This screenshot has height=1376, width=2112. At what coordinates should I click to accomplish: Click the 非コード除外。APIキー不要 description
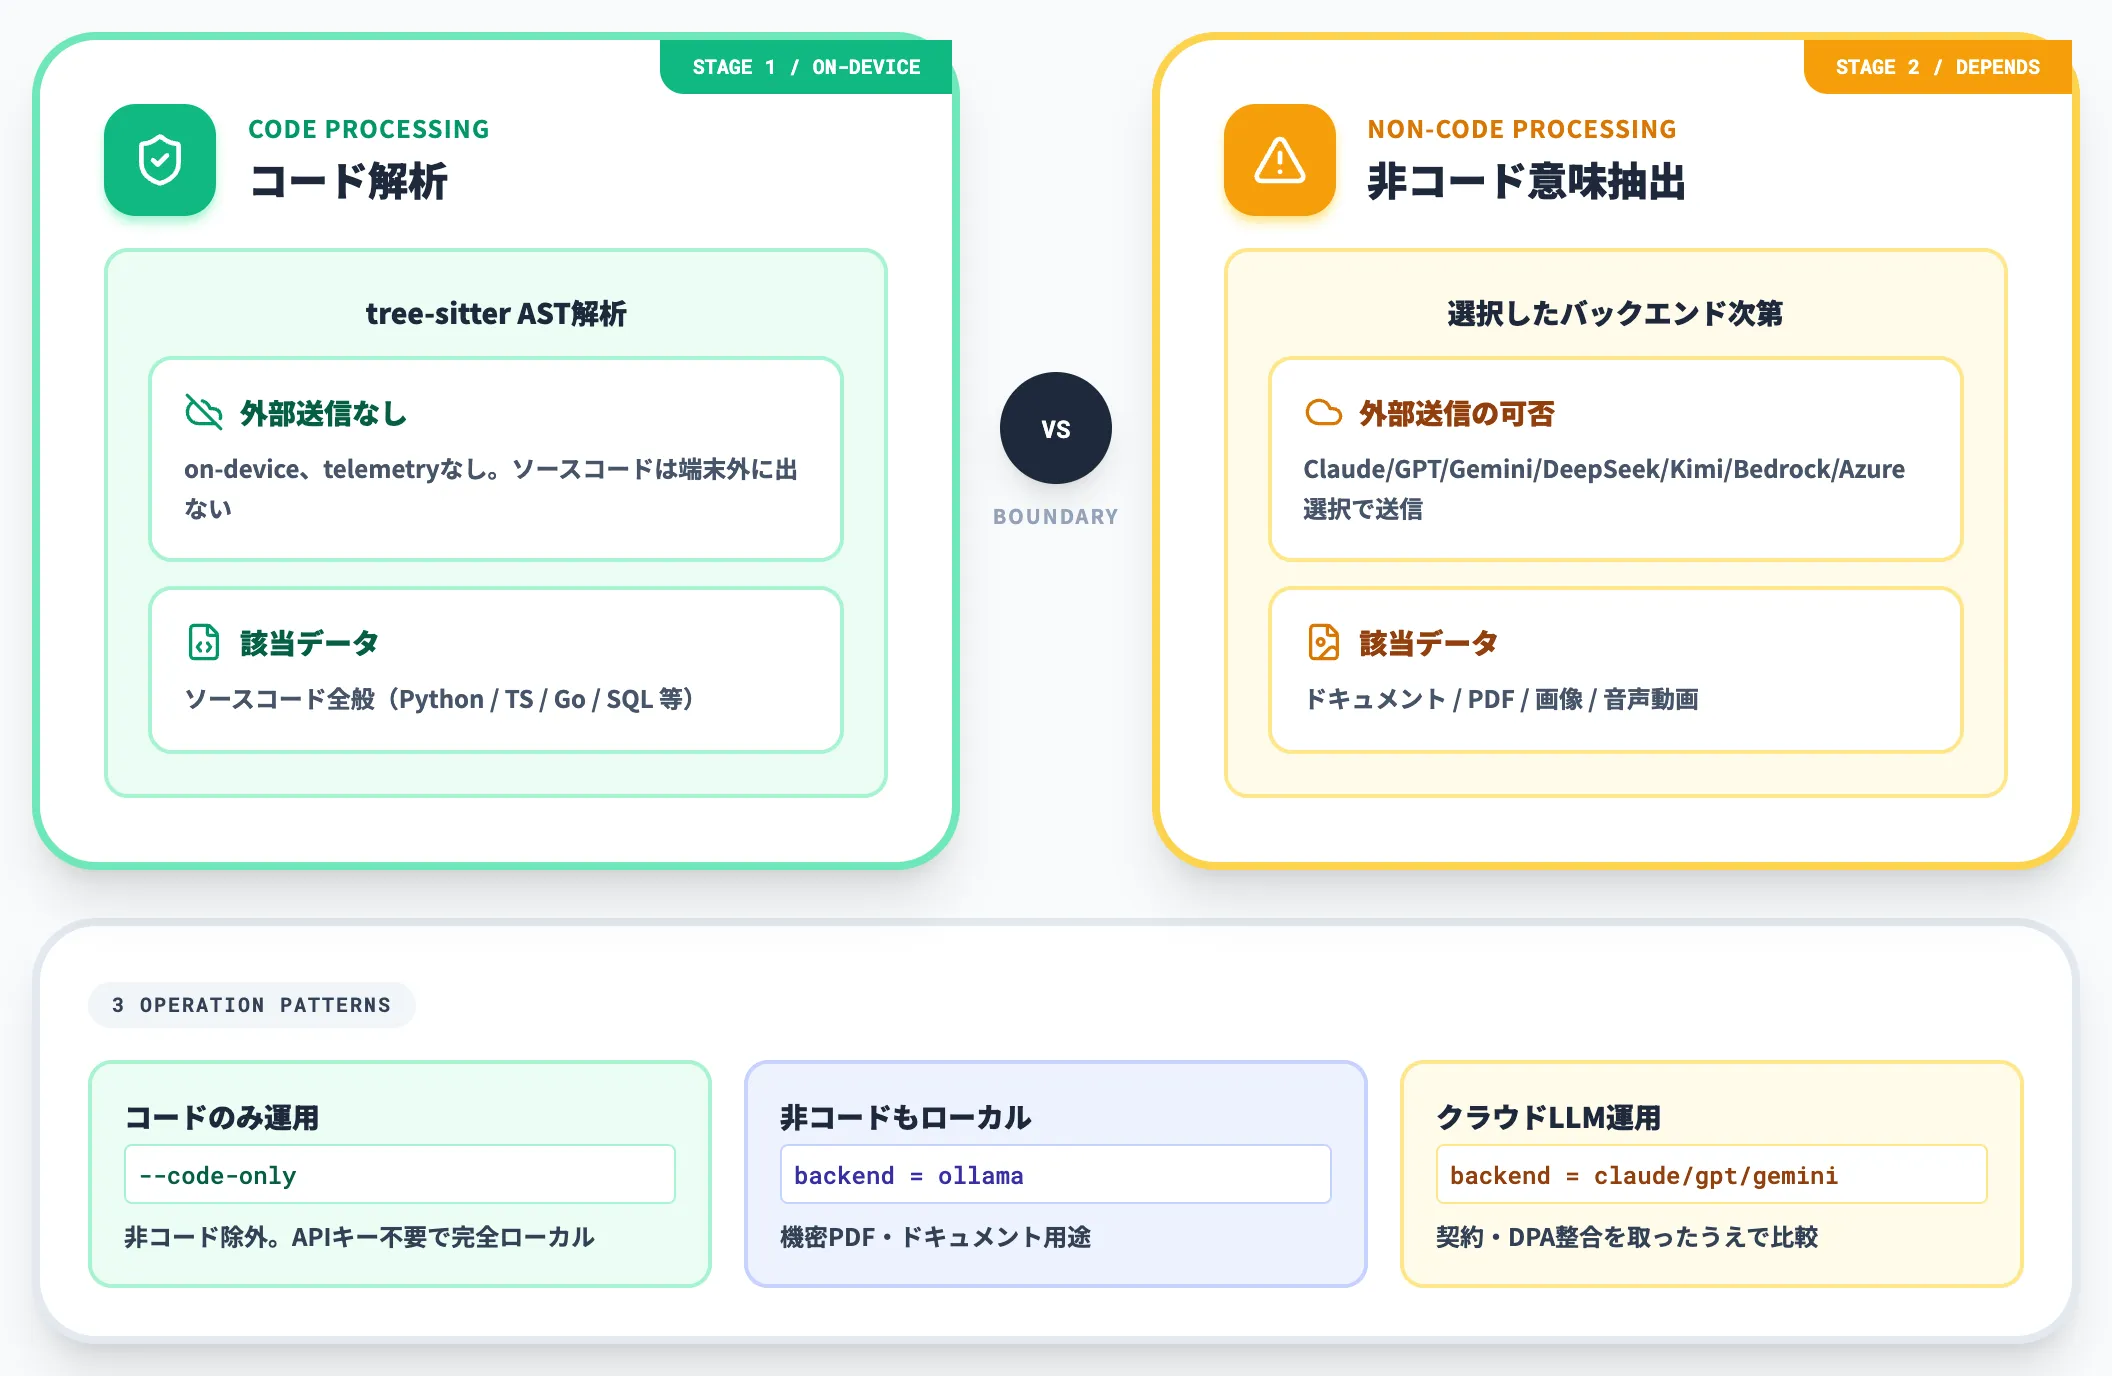coord(359,1237)
